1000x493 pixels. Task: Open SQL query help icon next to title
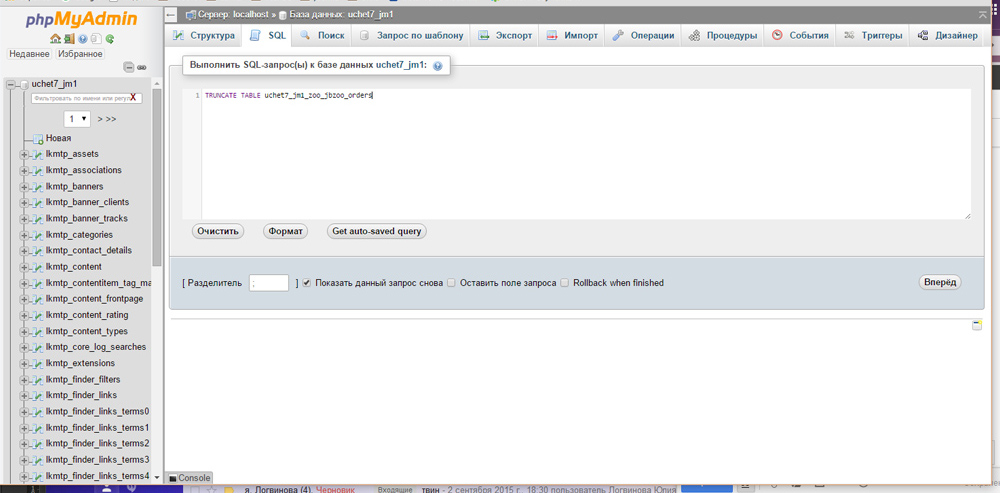coord(438,65)
